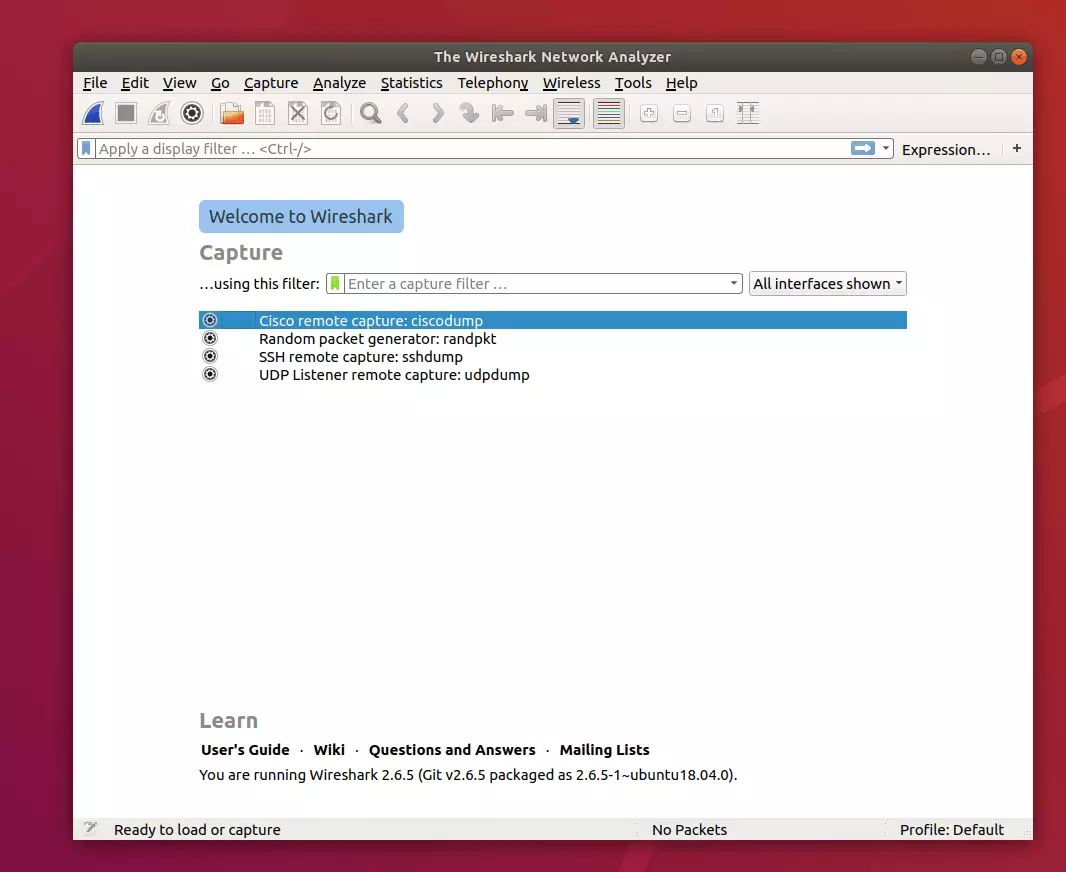Click Ready to load or capture status
The height and width of the screenshot is (872, 1066).
[x=197, y=830]
